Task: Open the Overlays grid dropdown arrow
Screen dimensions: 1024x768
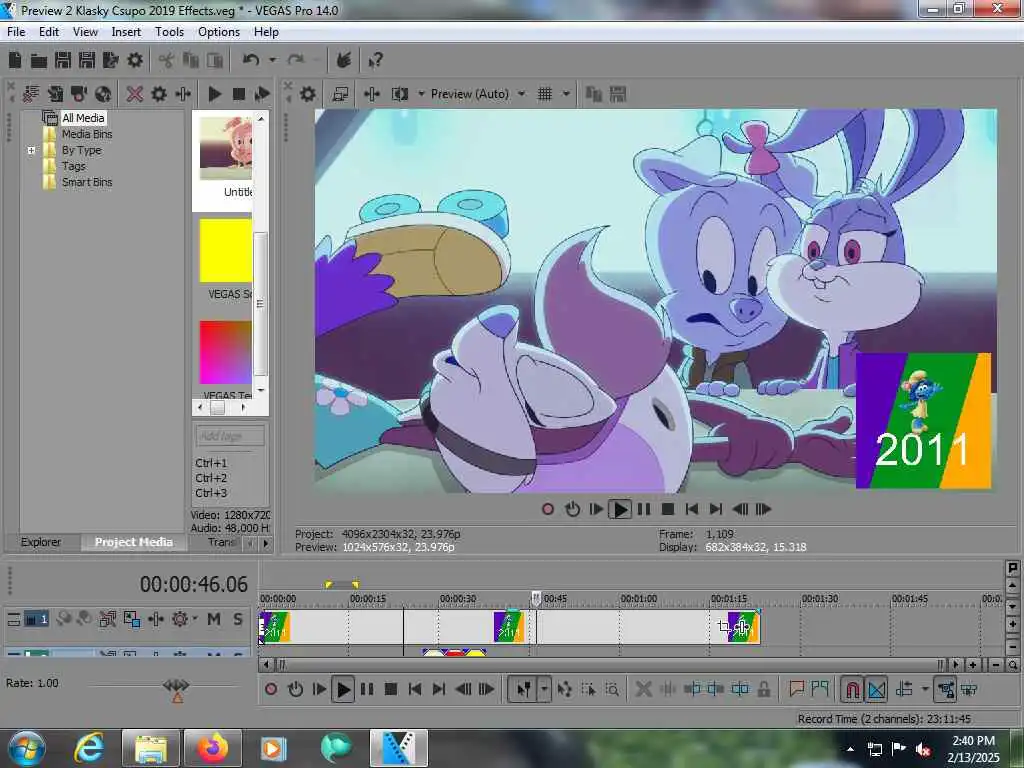Action: pos(566,94)
